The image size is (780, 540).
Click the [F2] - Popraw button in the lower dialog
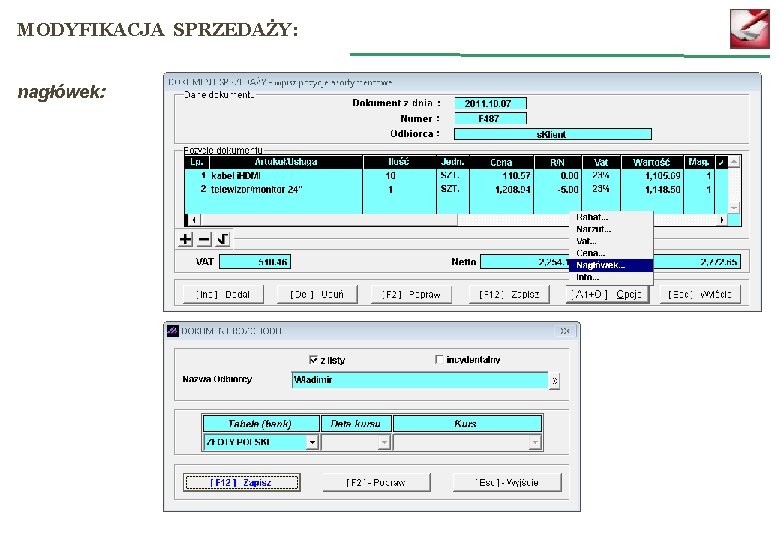point(376,482)
